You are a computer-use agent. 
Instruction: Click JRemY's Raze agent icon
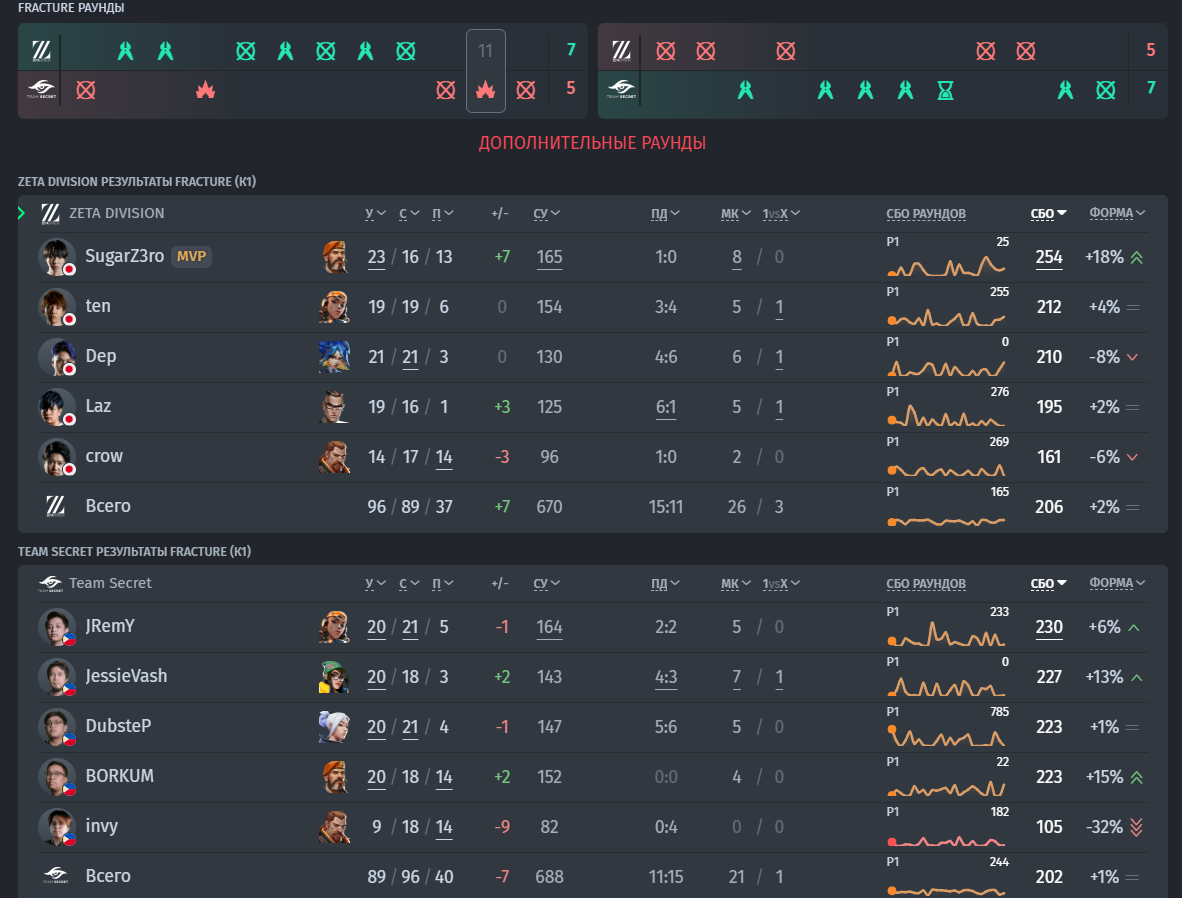[x=334, y=627]
